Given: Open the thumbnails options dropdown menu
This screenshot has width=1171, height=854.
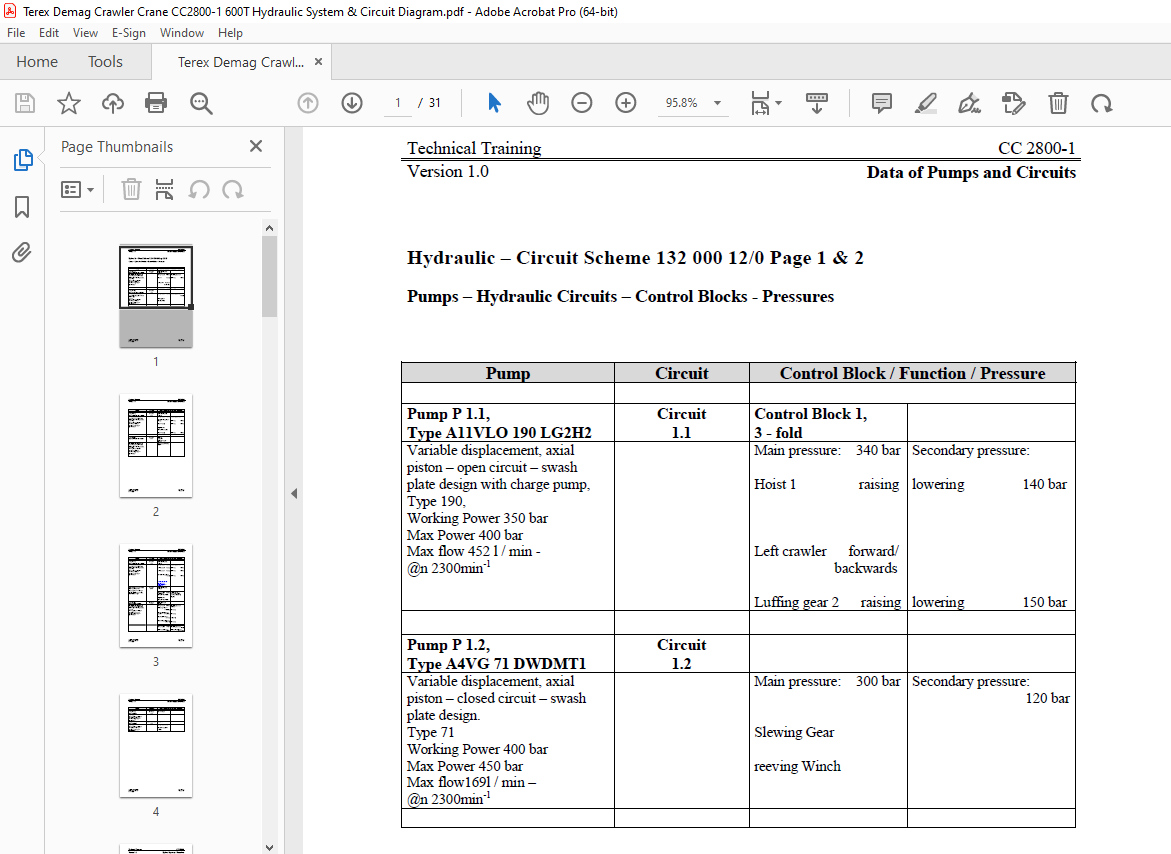Looking at the screenshot, I should pyautogui.click(x=77, y=190).
